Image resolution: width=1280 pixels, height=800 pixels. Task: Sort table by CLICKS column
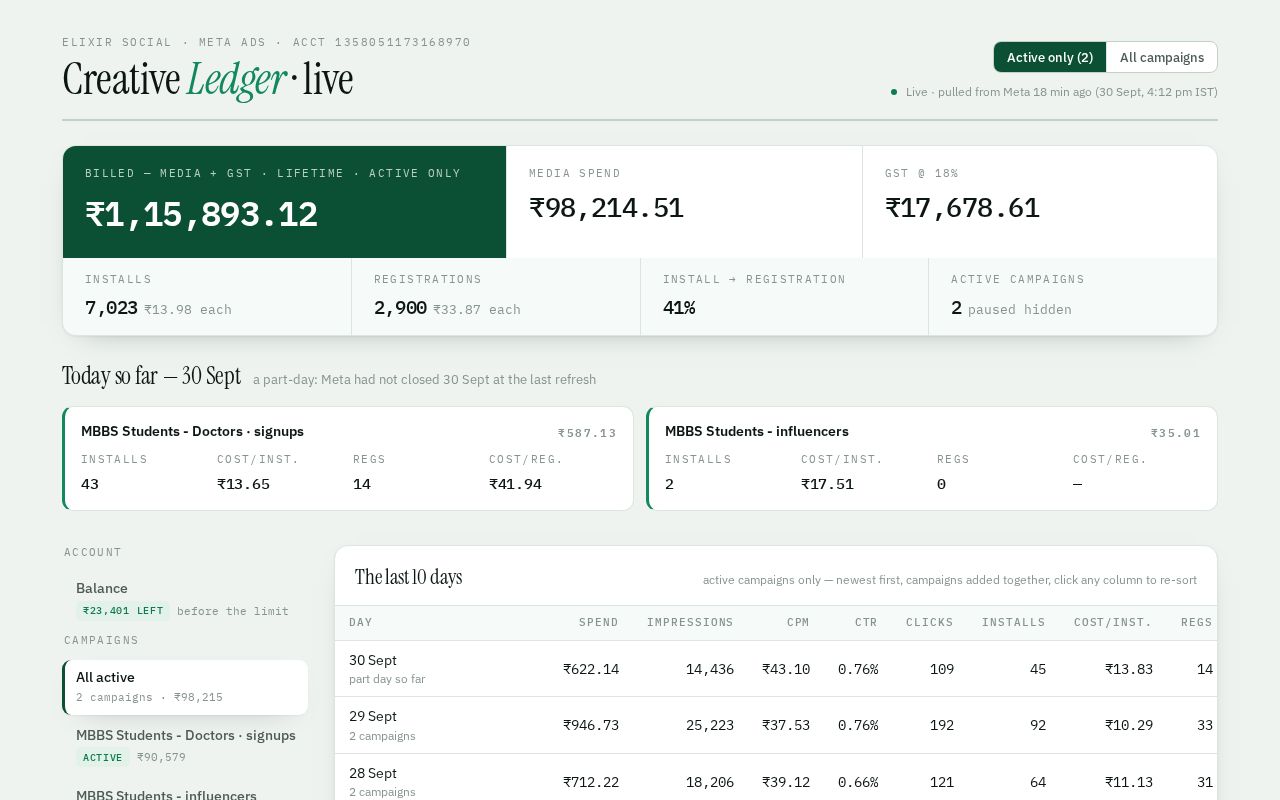coord(930,622)
